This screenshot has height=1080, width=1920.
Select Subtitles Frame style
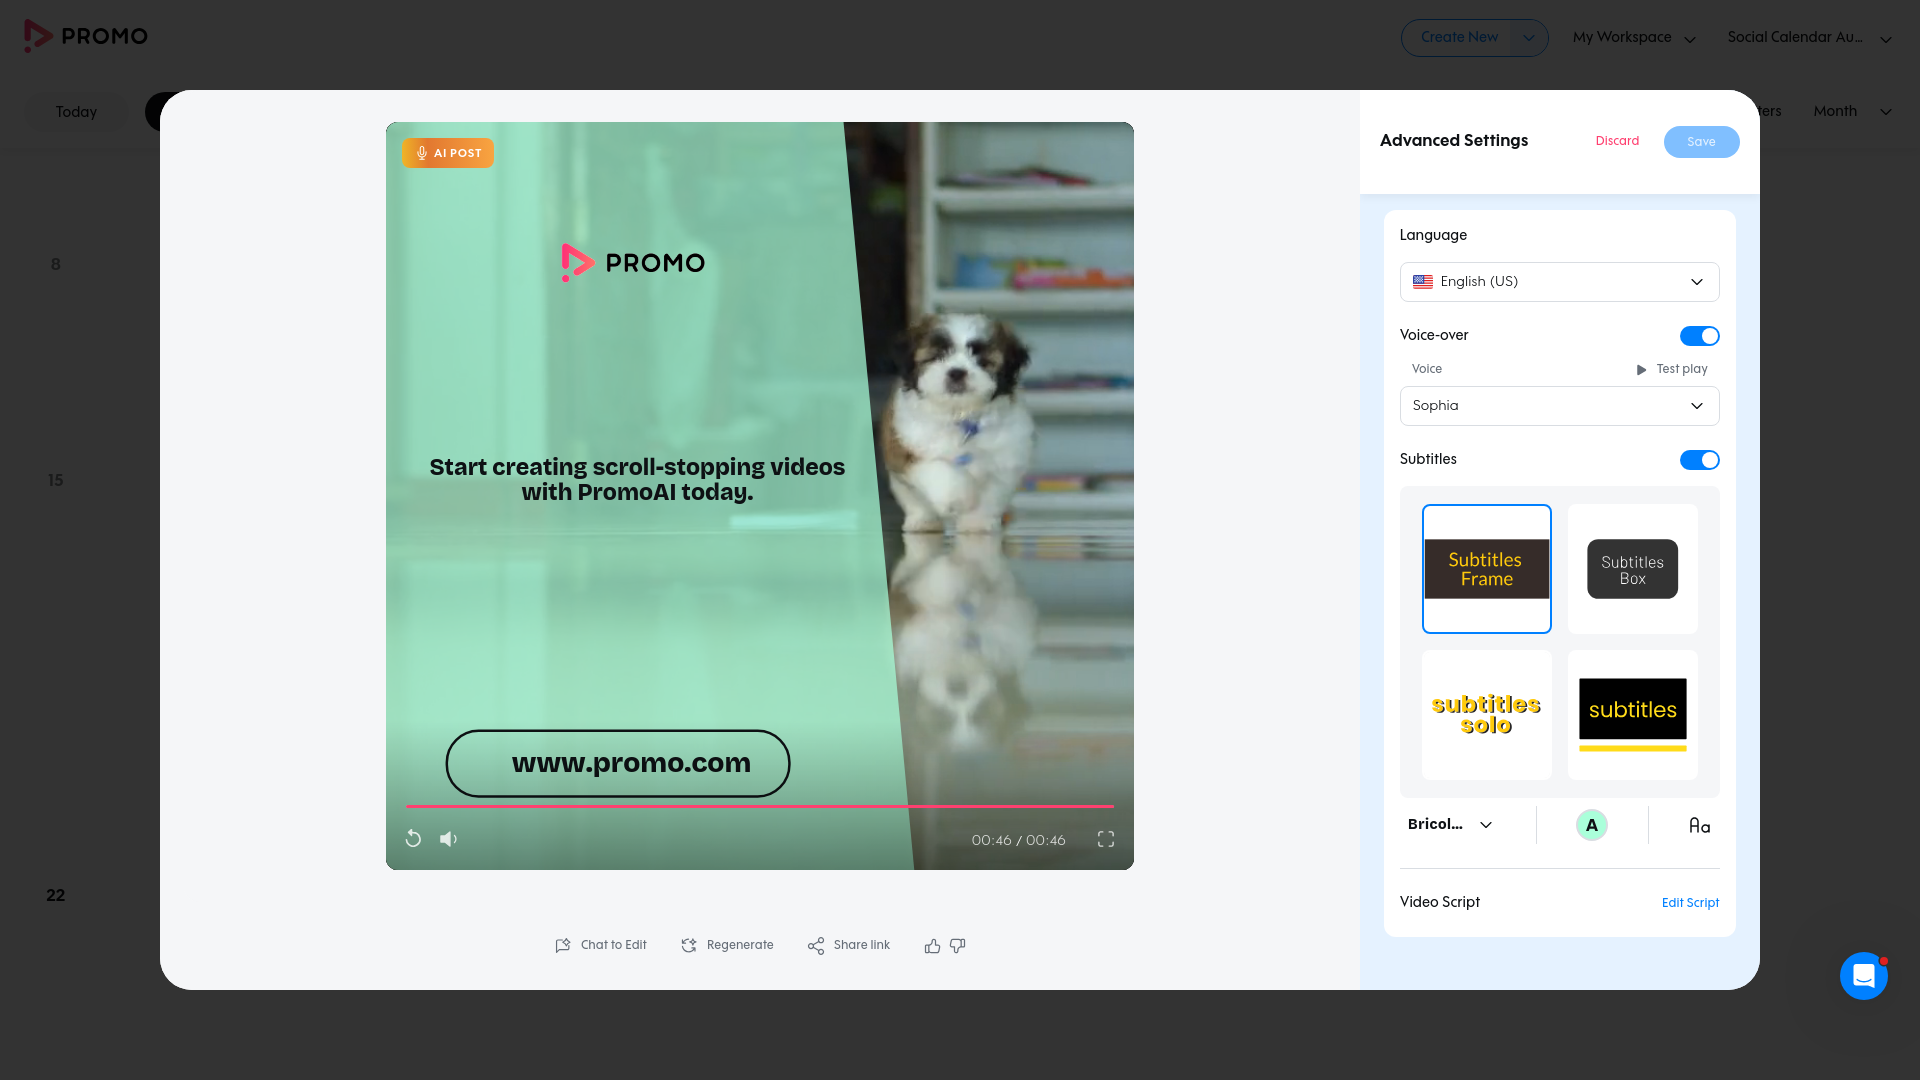click(x=1487, y=569)
